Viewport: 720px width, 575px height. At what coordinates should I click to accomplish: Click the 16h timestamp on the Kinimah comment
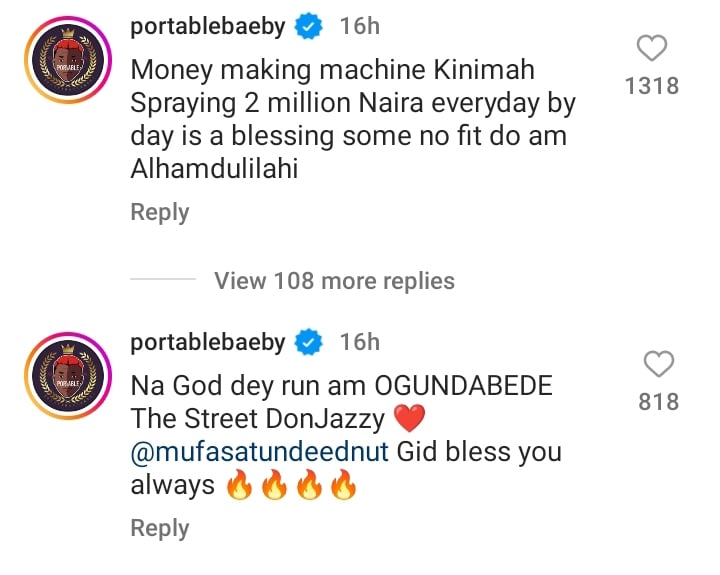tap(359, 27)
